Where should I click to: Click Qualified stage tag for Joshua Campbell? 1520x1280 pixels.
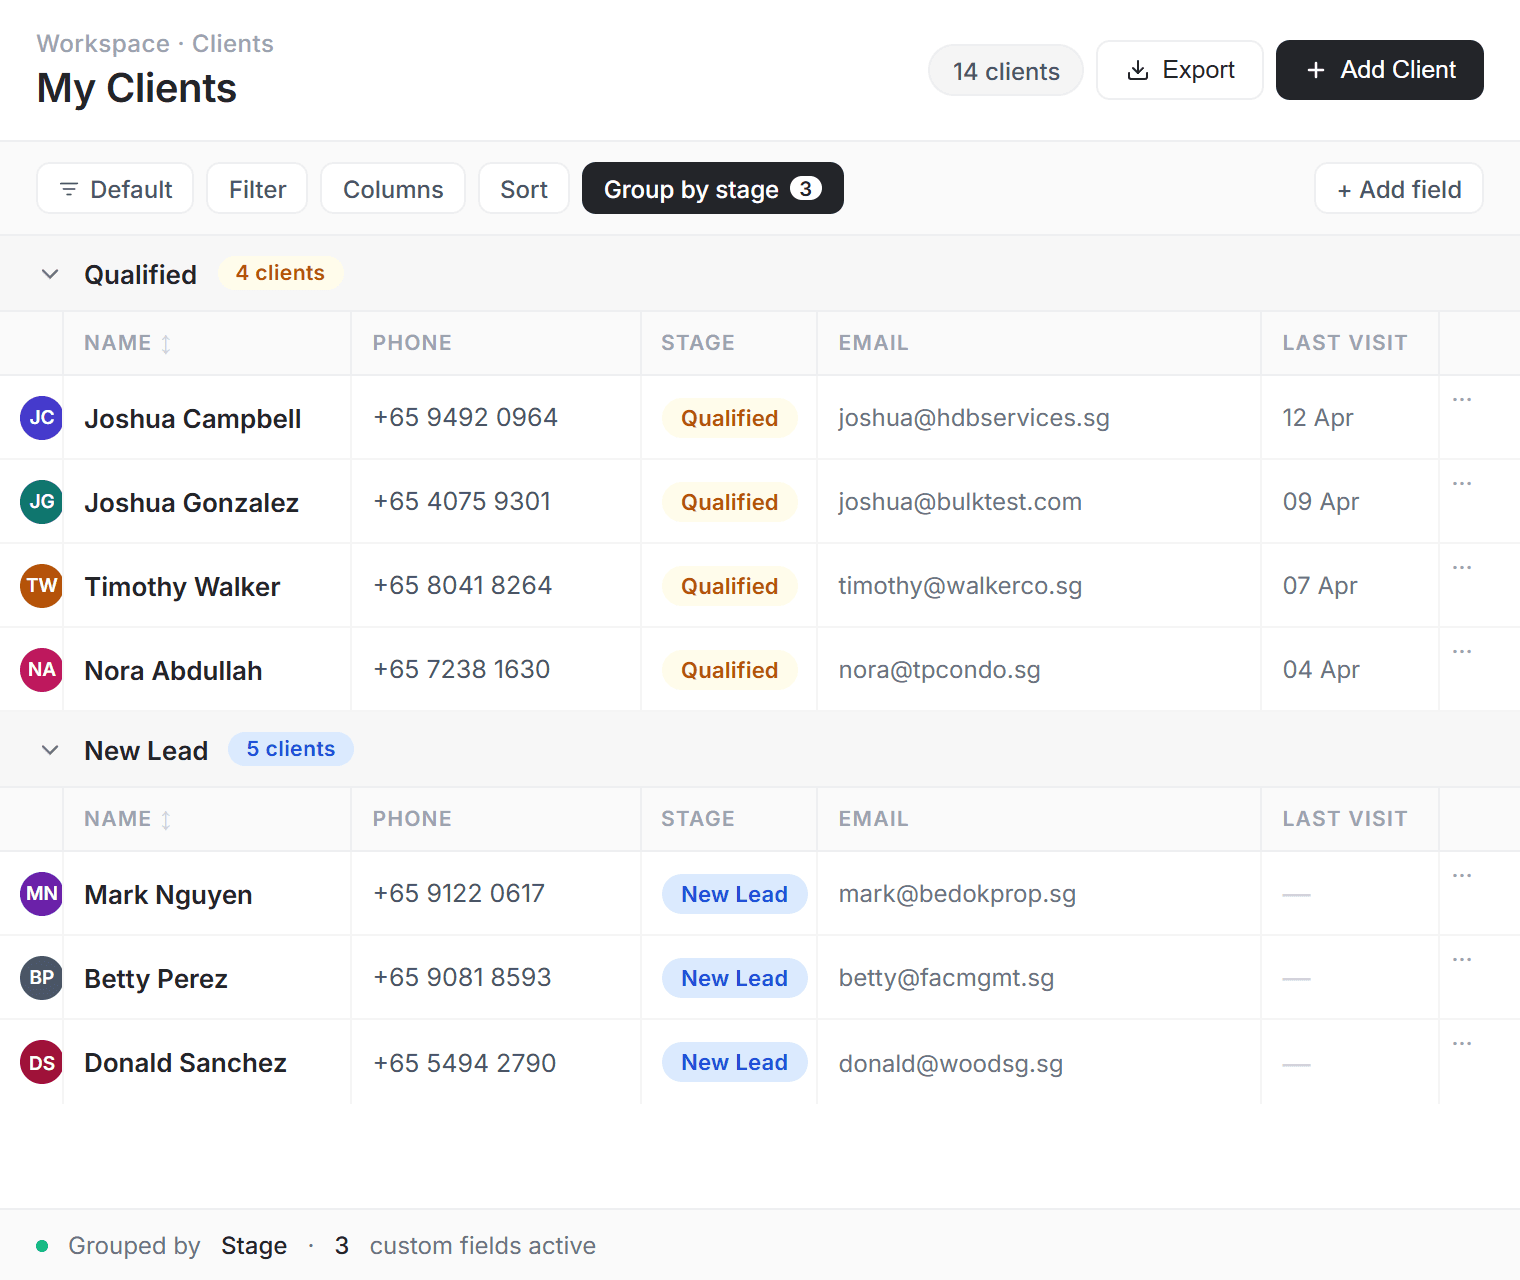(x=730, y=418)
